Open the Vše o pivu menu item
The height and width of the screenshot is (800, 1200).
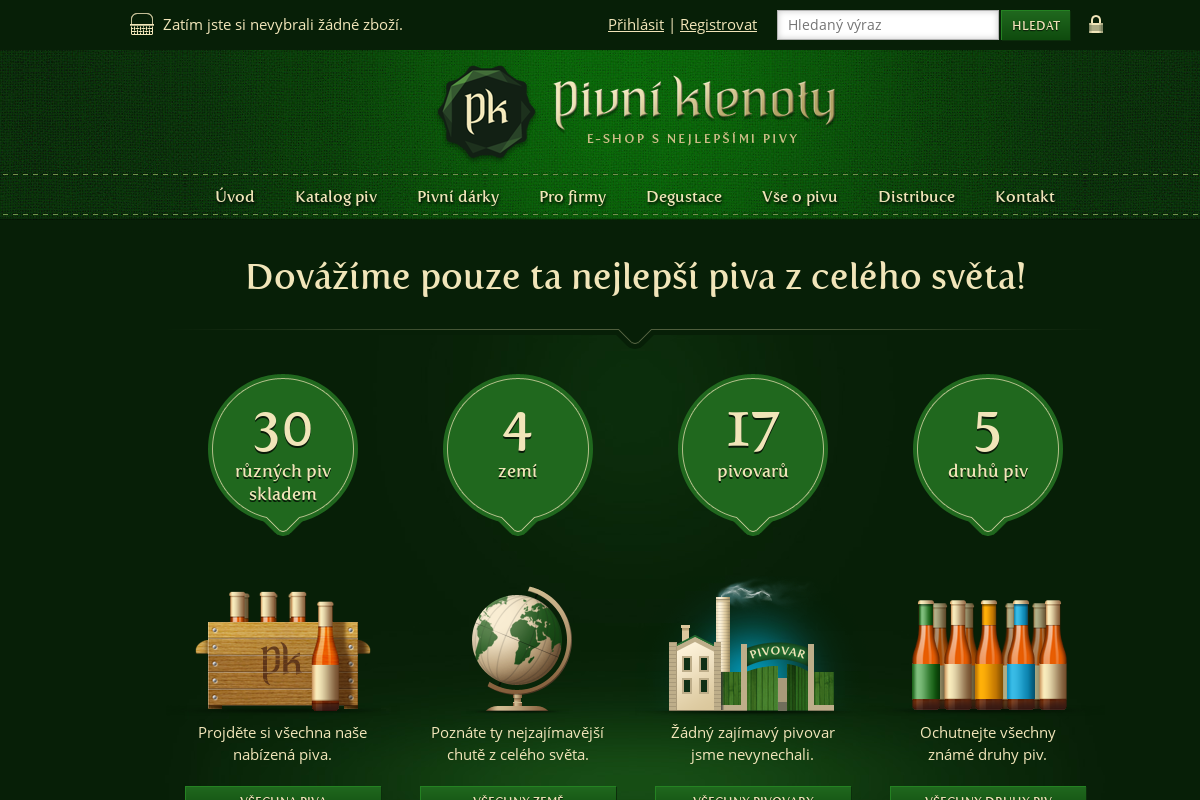pyautogui.click(x=799, y=197)
